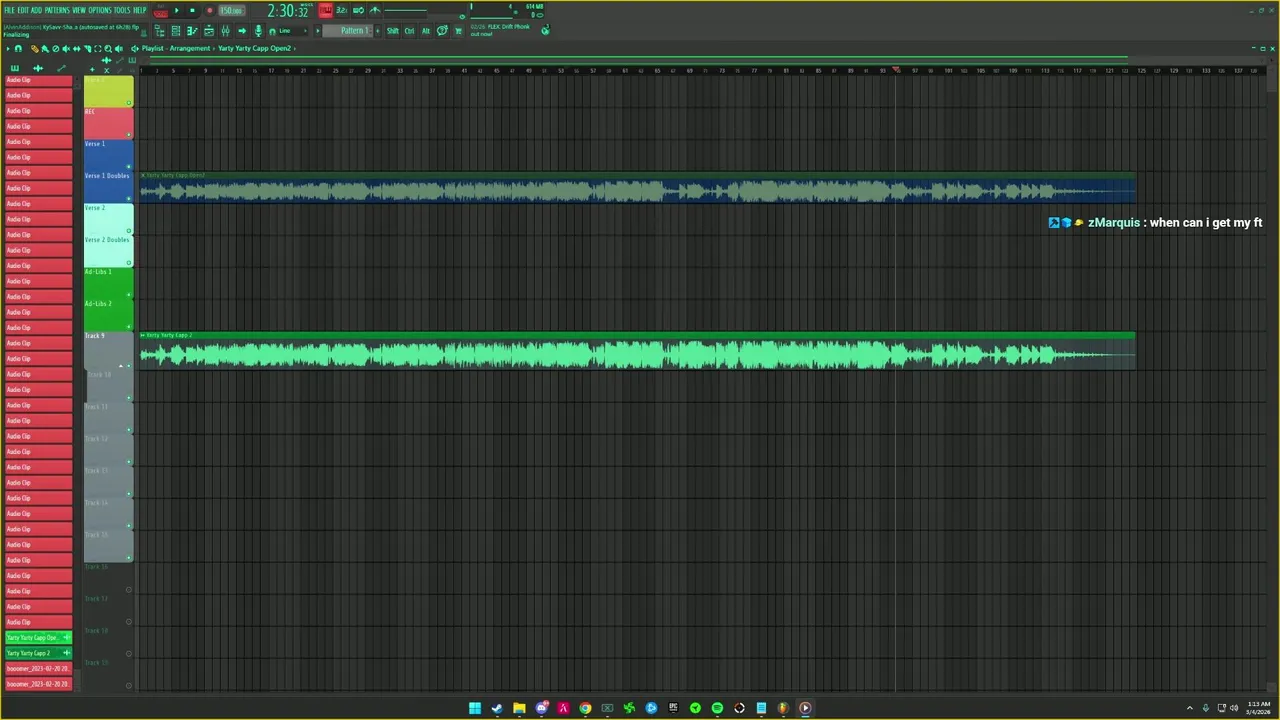Open the FILE menu
Image resolution: width=1280 pixels, height=720 pixels.
[9, 10]
